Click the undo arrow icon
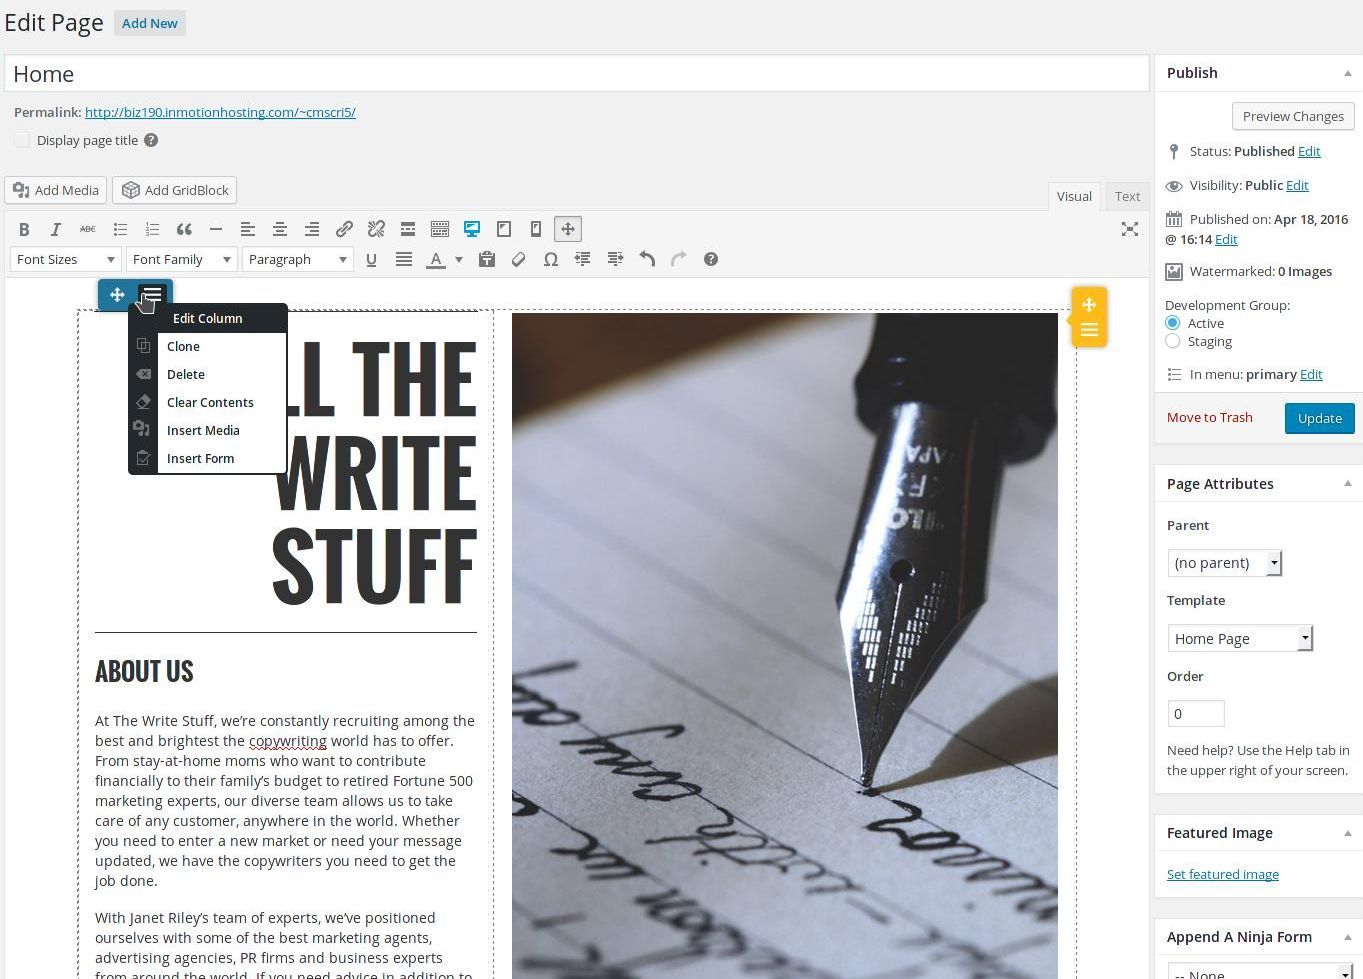 [647, 259]
